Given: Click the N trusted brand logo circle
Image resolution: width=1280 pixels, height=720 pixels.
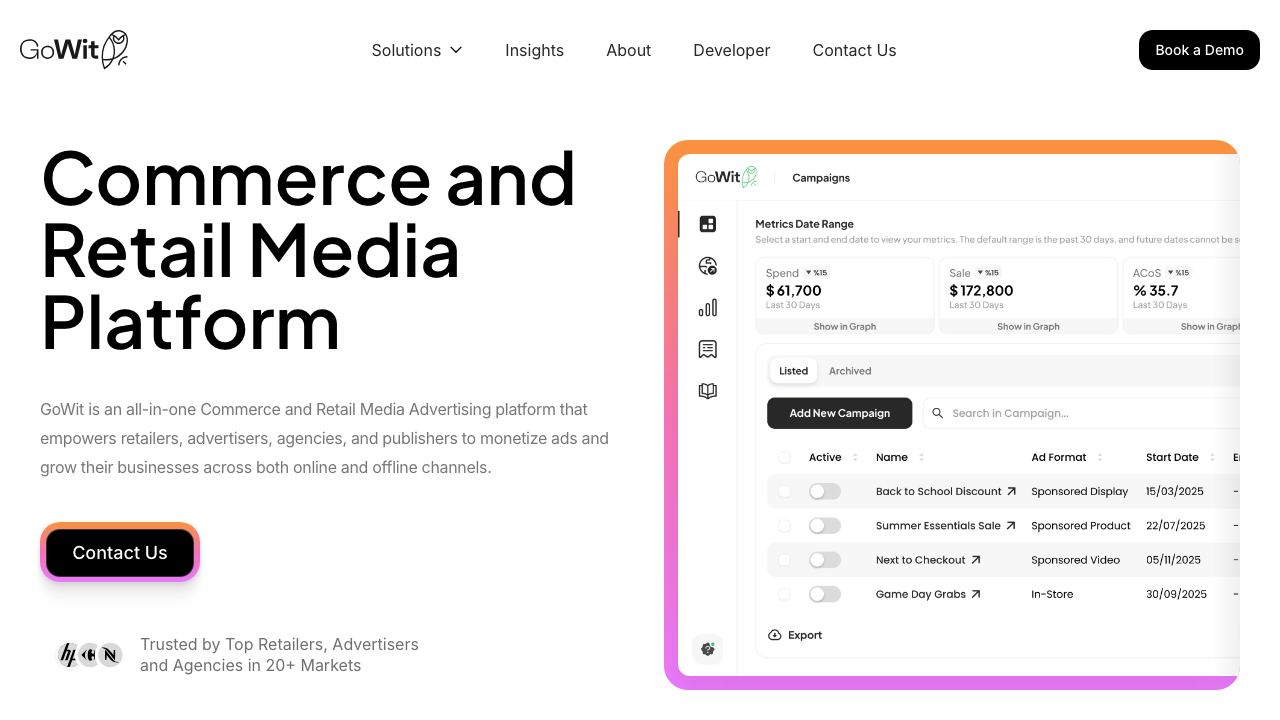Looking at the screenshot, I should (110, 655).
